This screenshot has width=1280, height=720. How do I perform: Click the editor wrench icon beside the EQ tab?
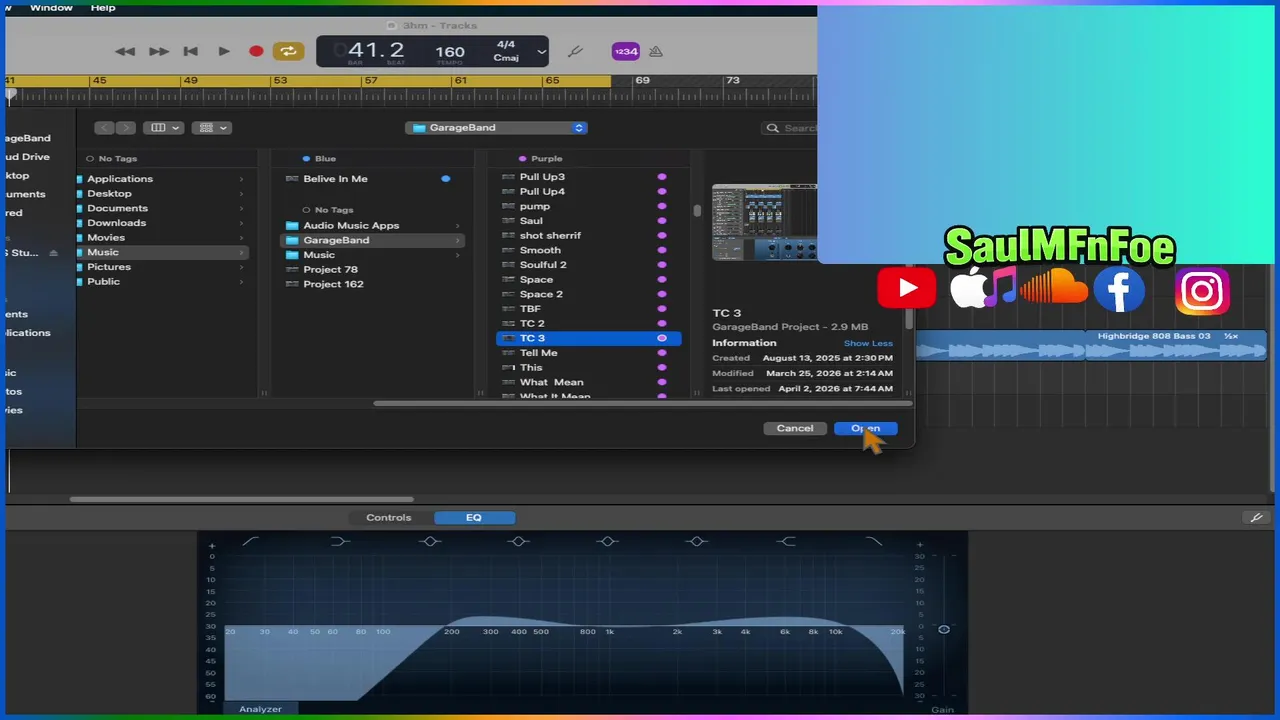(x=1256, y=518)
